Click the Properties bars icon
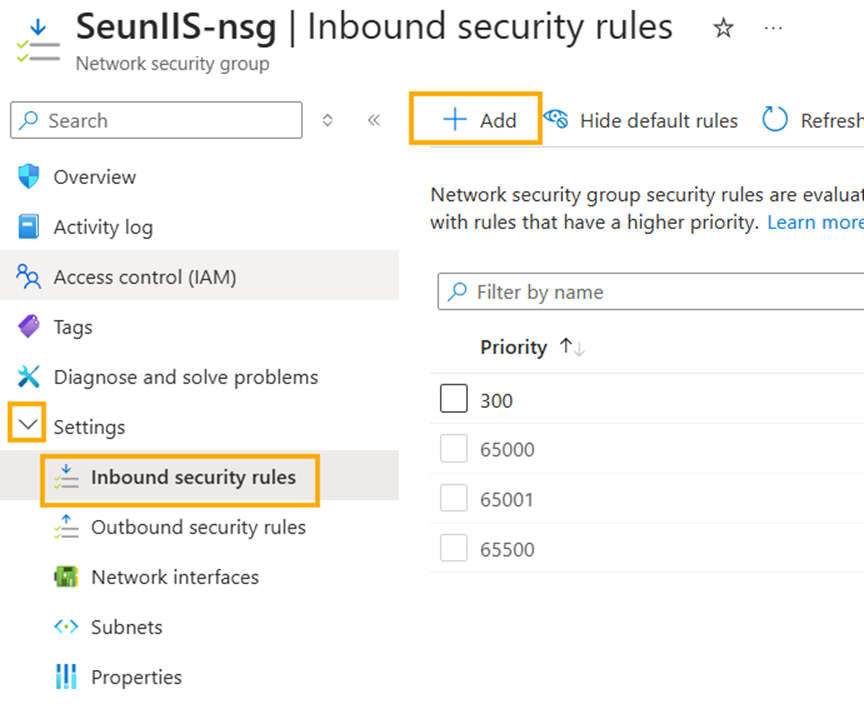Image resolution: width=864 pixels, height=714 pixels. point(66,677)
